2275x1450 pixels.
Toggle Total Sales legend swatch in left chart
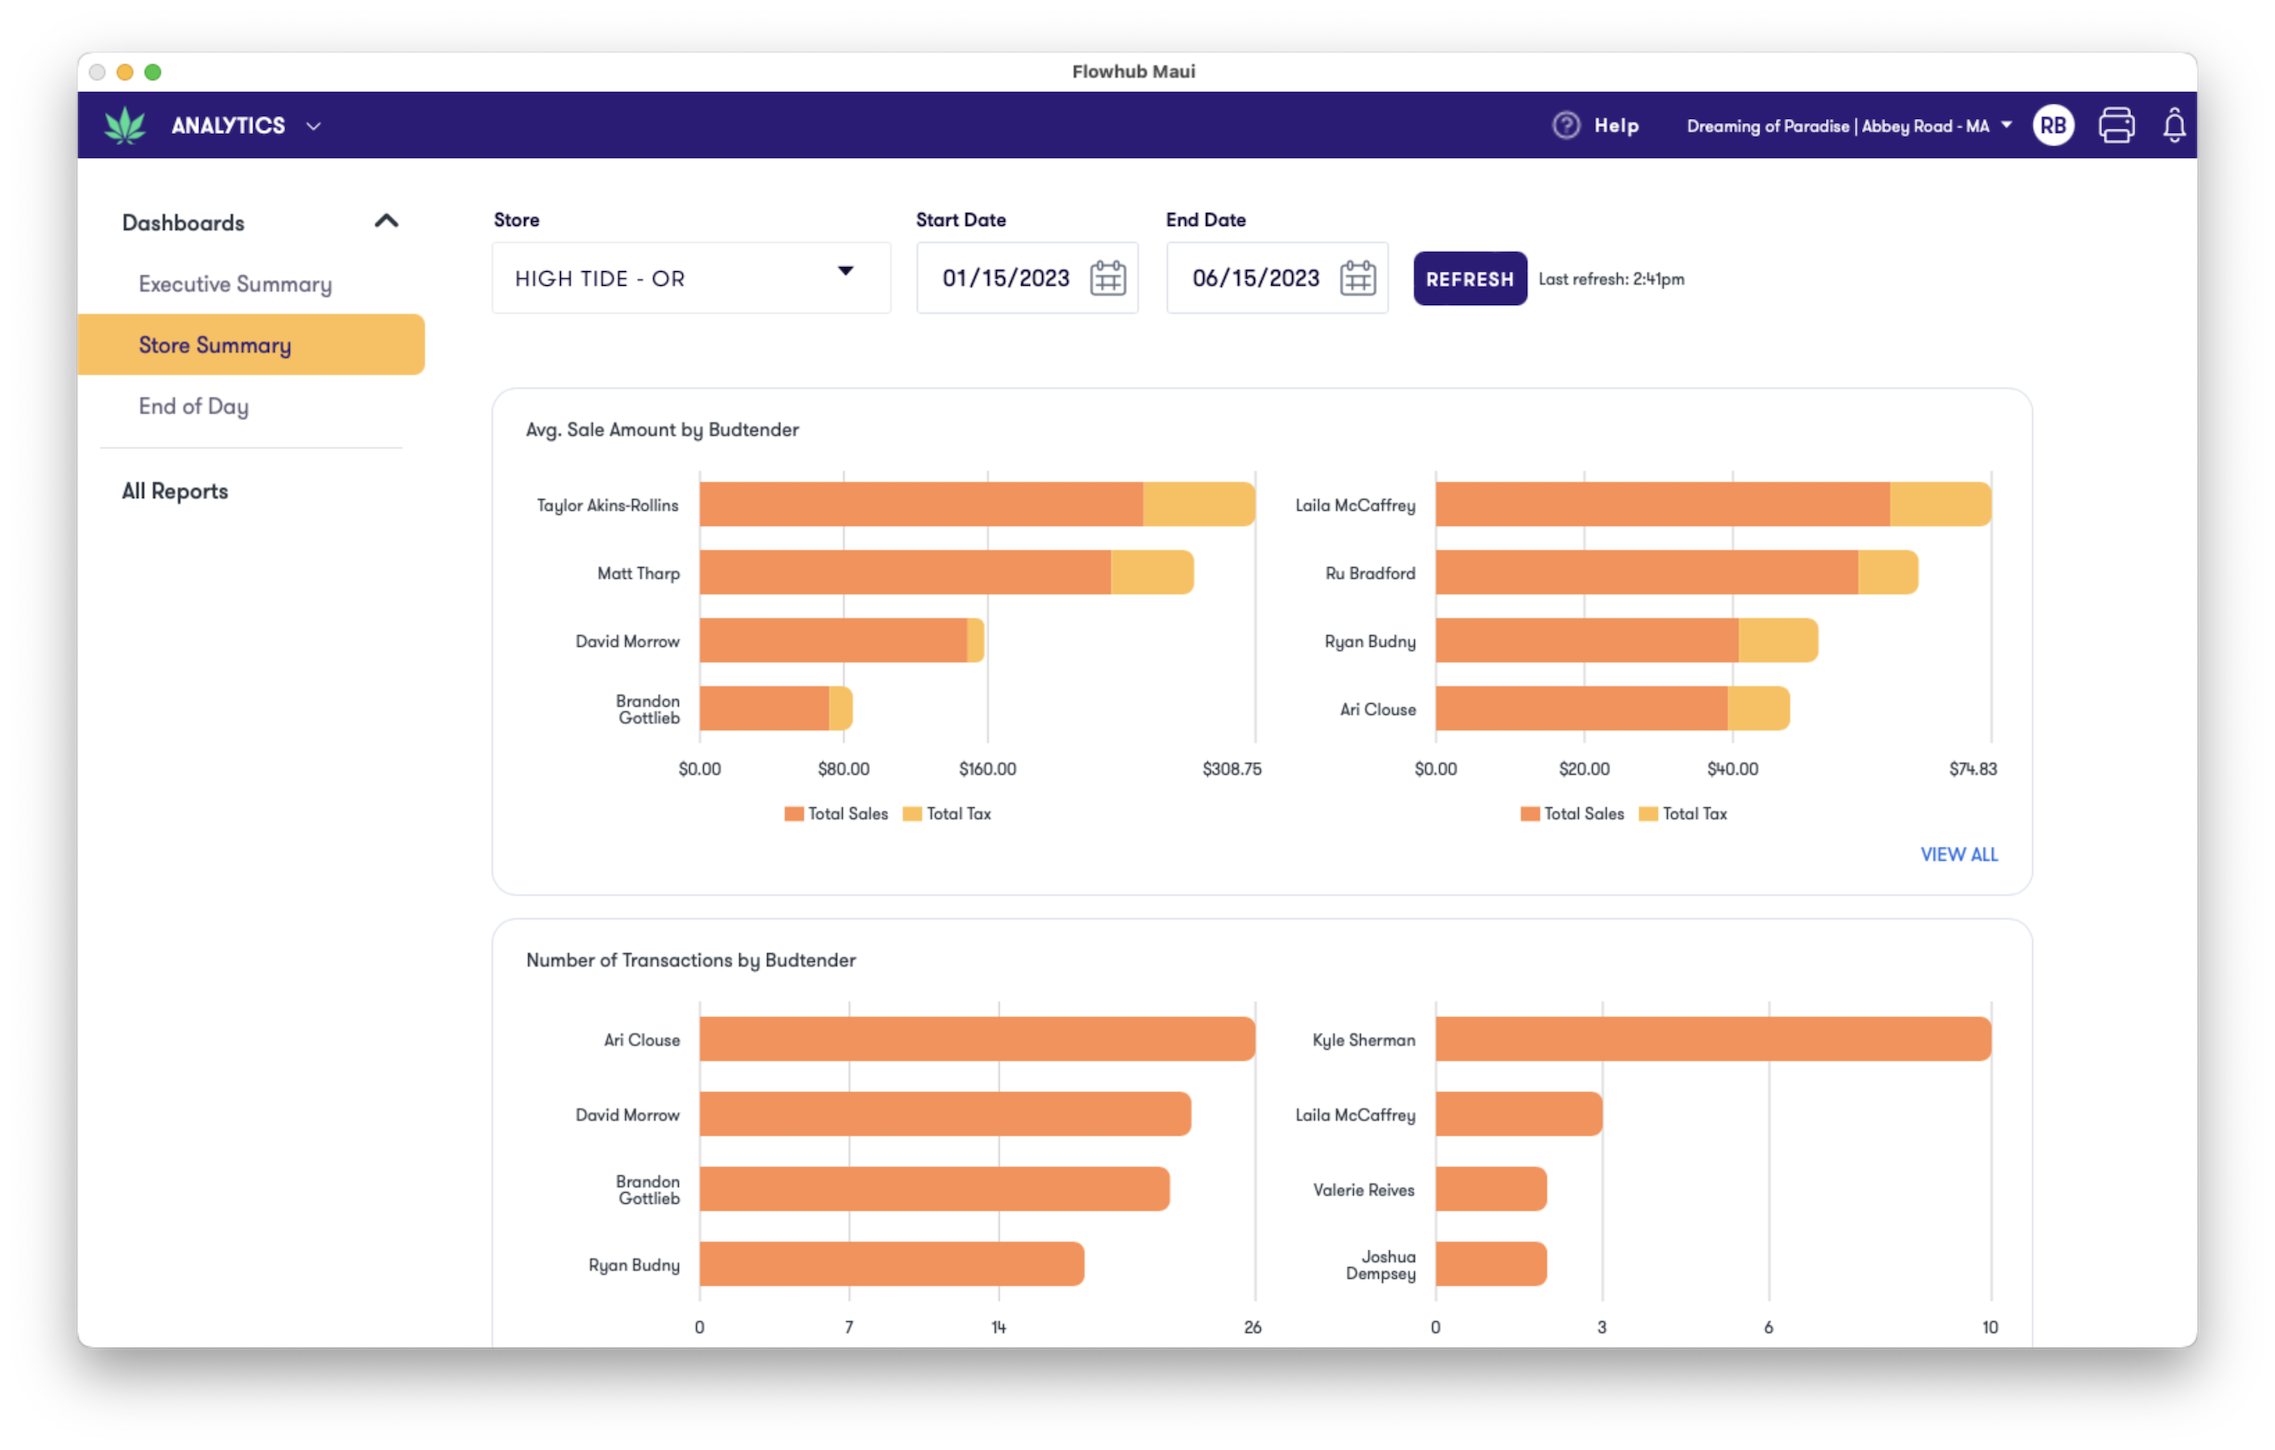(794, 814)
